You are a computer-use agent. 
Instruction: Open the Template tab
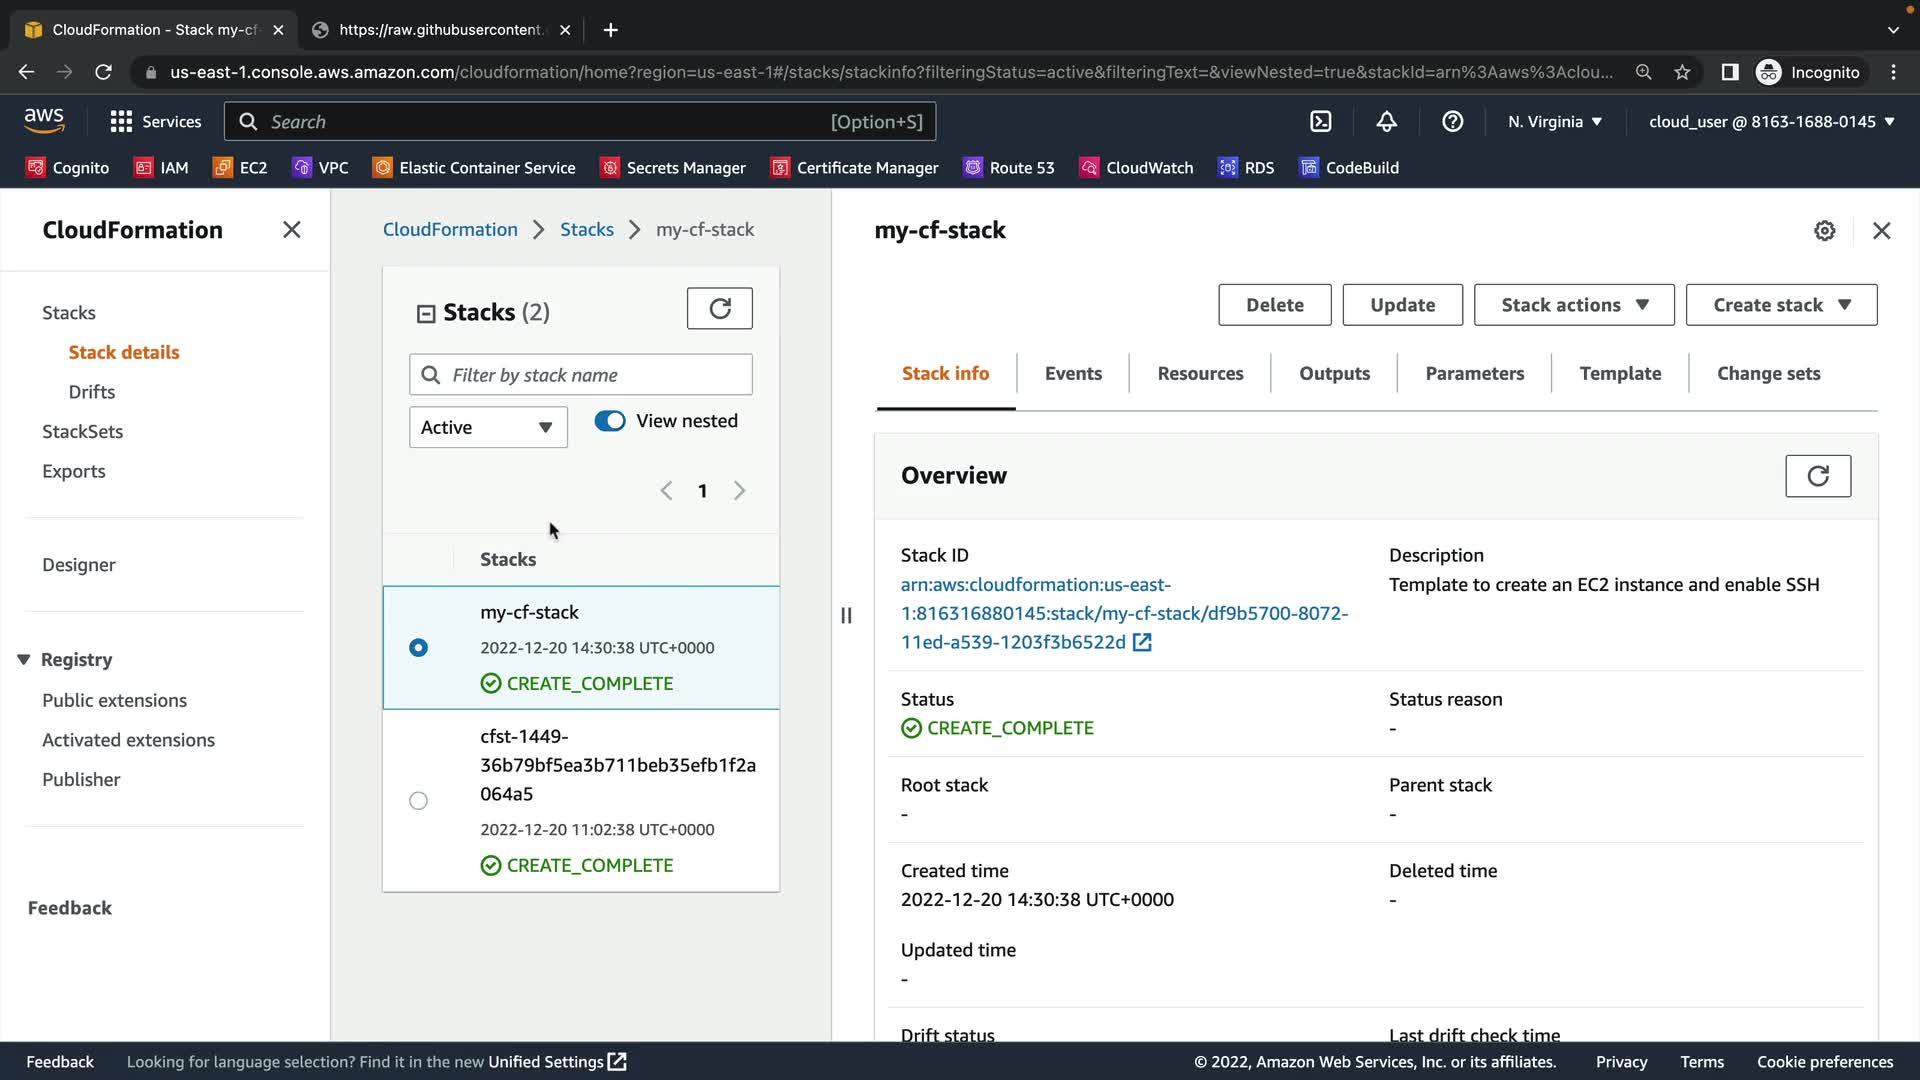1619,373
